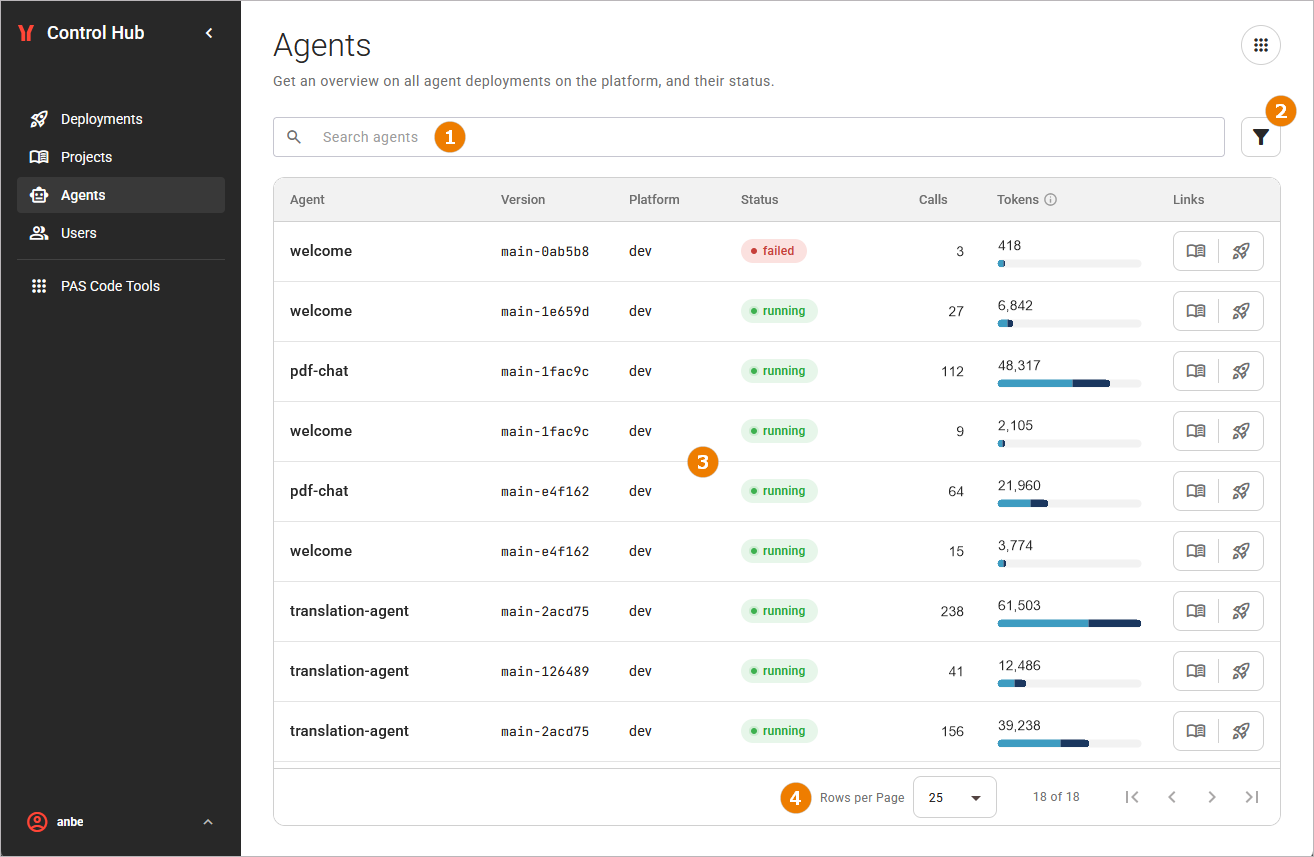The height and width of the screenshot is (857, 1314).
Task: Click the Version column header
Action: pos(523,200)
